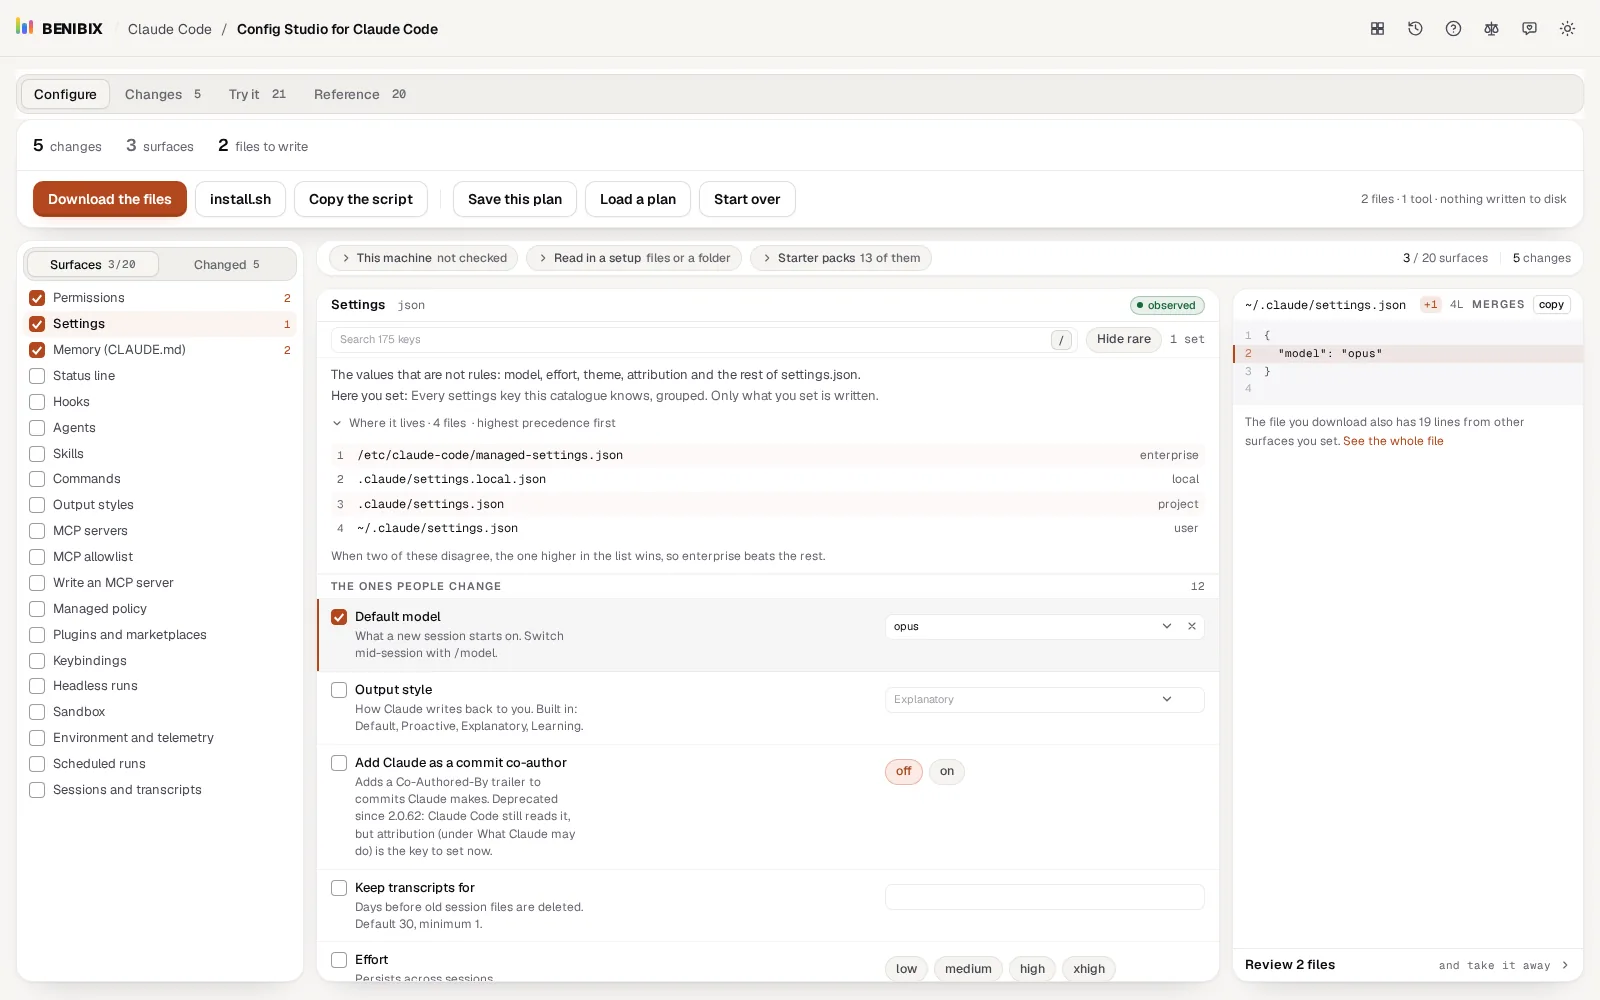Click Copy the script
The height and width of the screenshot is (1000, 1600).
tap(361, 199)
